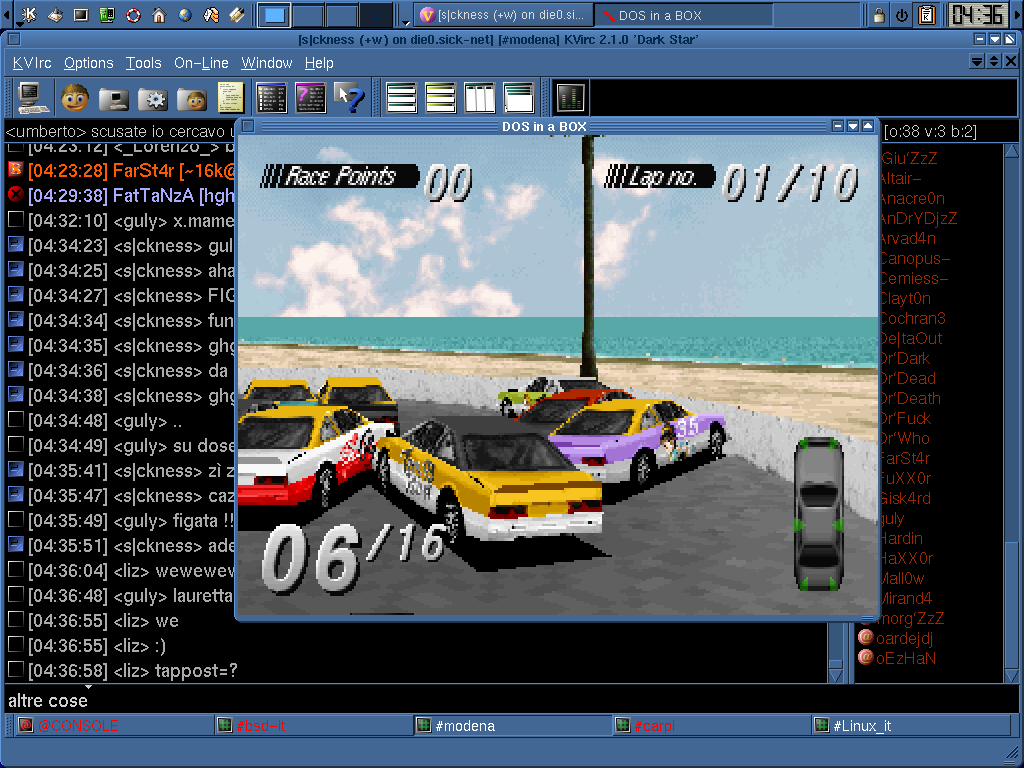This screenshot has height=768, width=1024.
Task: Click the folder with face toolbar icon
Action: tap(192, 98)
